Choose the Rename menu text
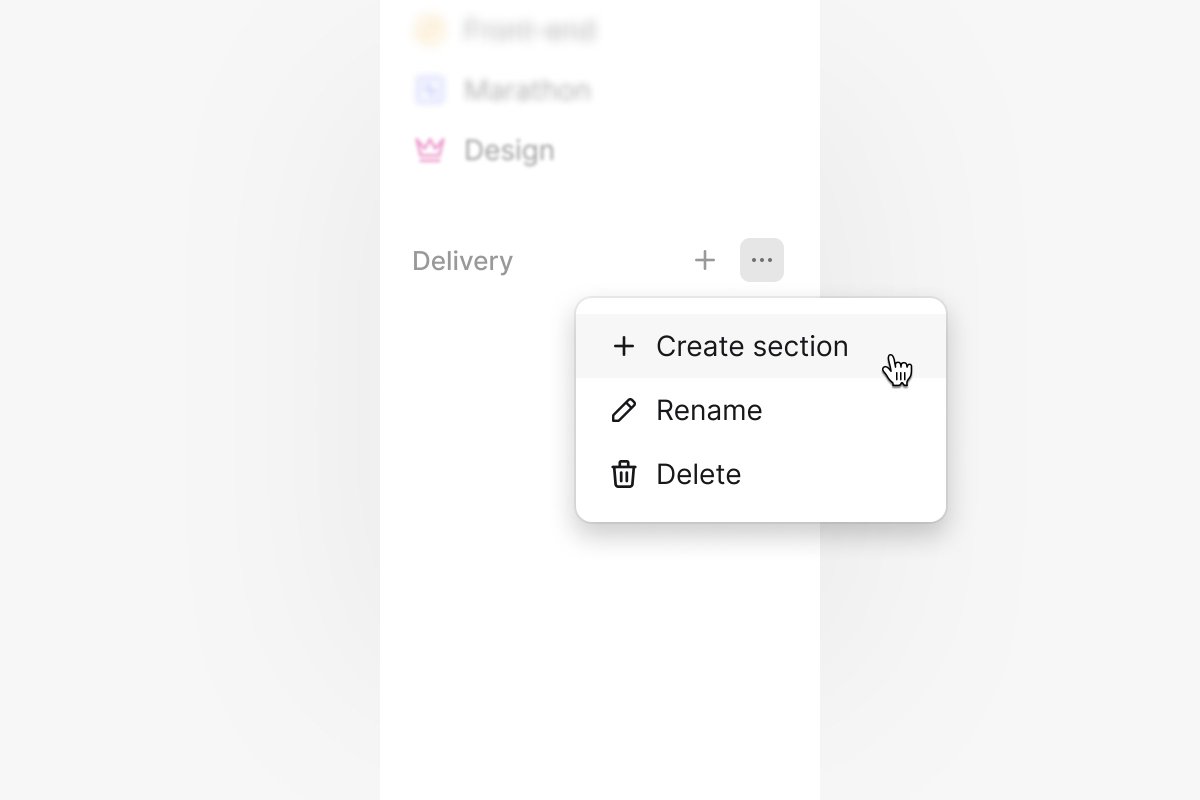1200x800 pixels. [709, 410]
